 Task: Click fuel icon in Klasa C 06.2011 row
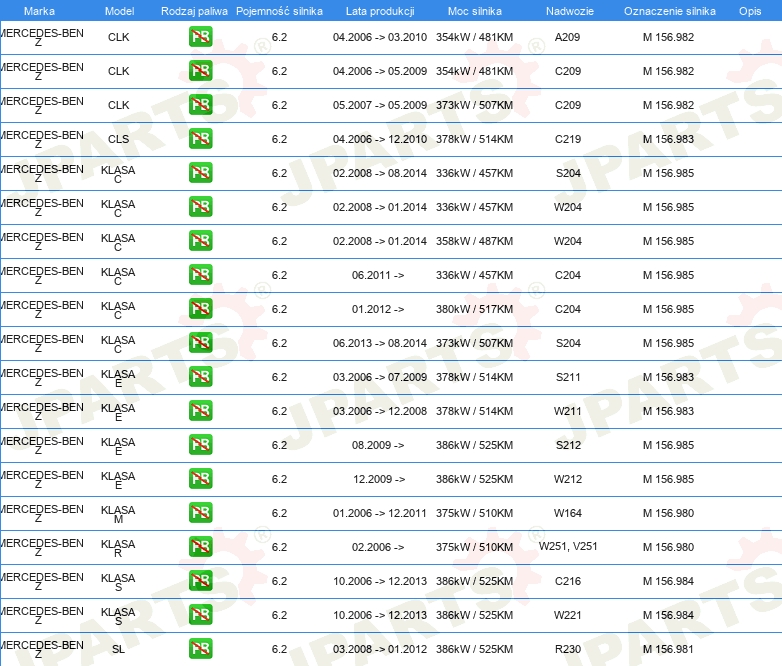(200, 274)
